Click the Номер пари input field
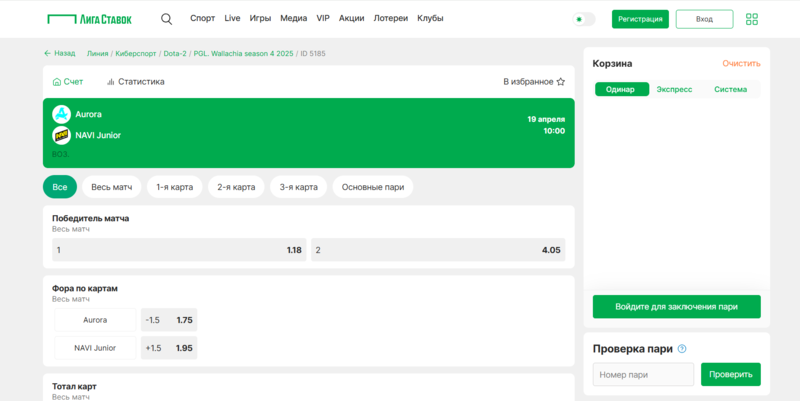 [x=643, y=375]
